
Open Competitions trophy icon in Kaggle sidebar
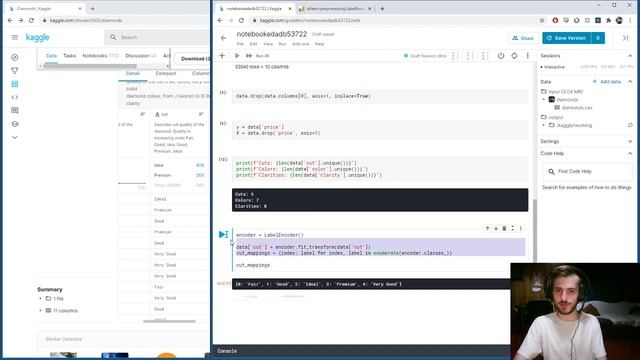[15, 71]
